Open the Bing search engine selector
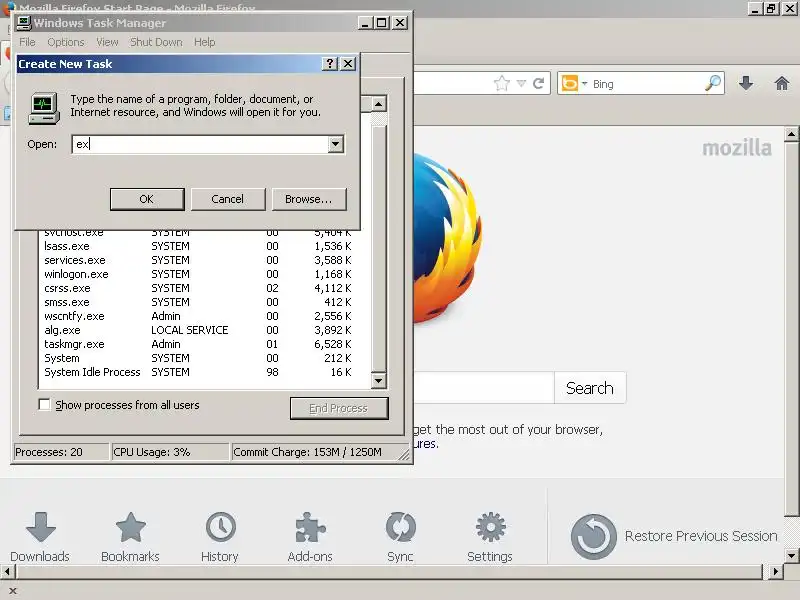 click(x=574, y=83)
